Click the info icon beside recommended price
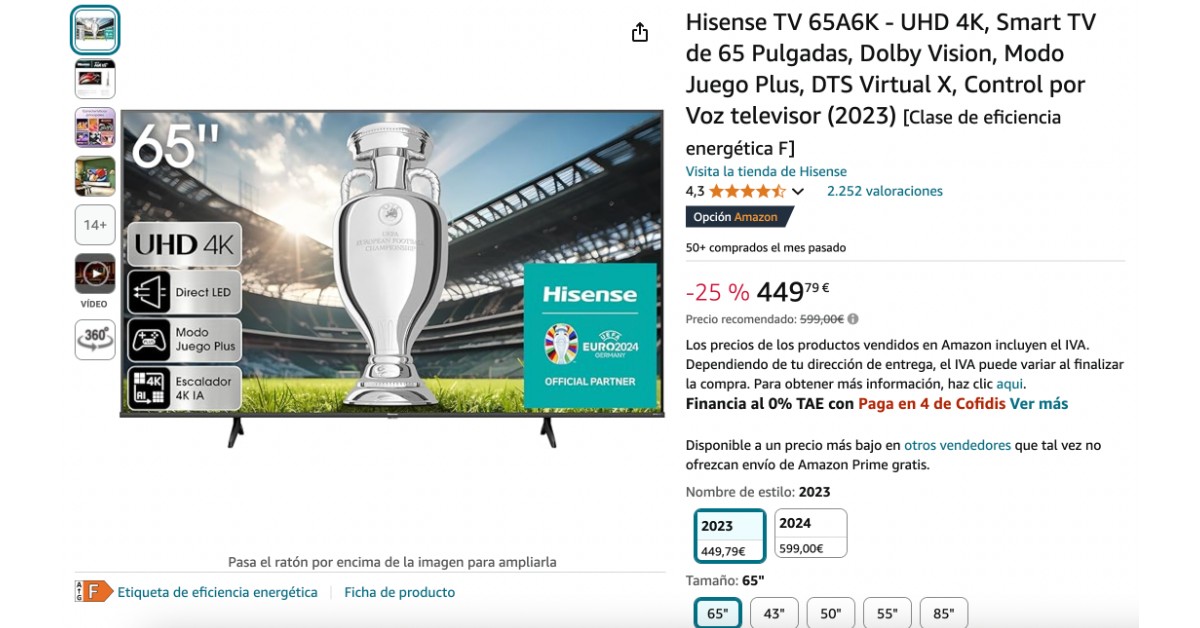 (x=853, y=319)
